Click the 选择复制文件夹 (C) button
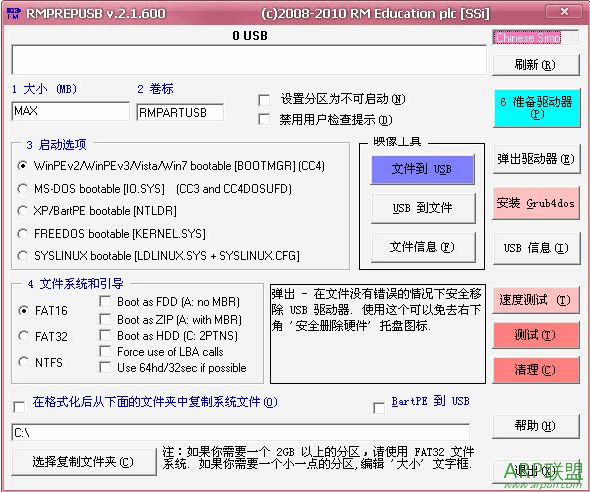590x492 pixels. (84, 462)
